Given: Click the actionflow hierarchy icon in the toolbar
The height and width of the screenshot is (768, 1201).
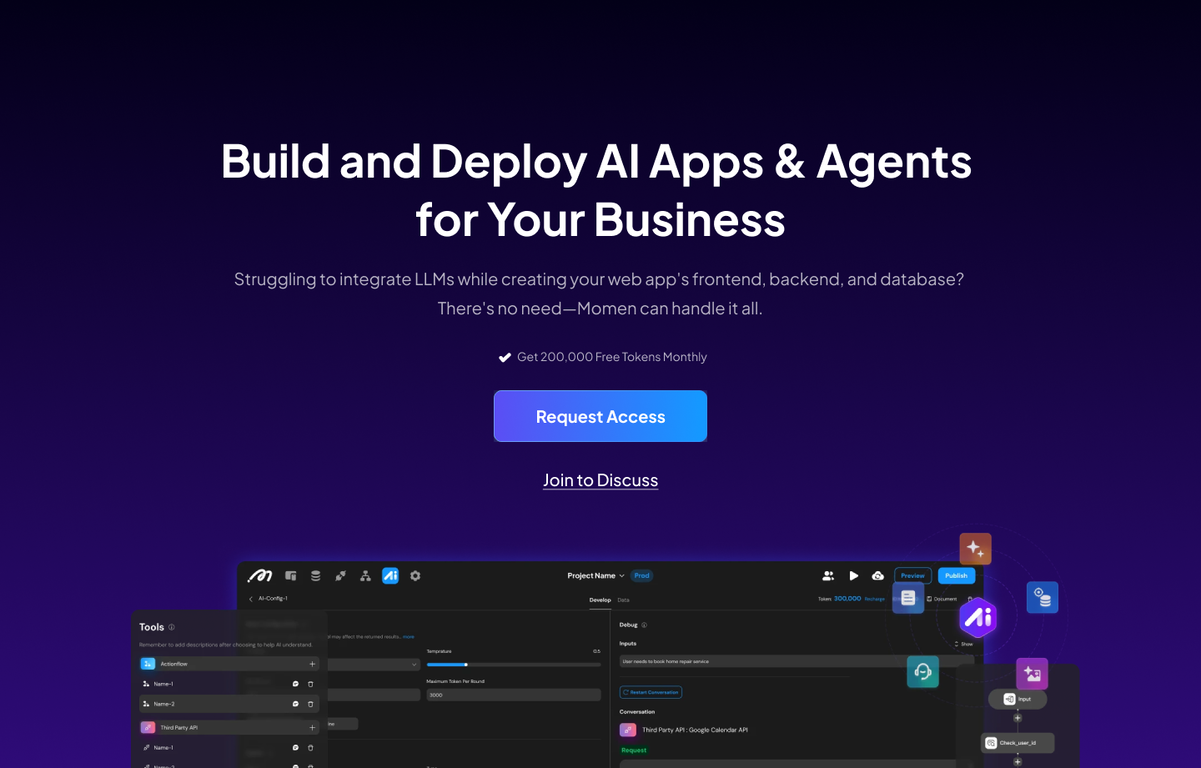Looking at the screenshot, I should click(365, 576).
